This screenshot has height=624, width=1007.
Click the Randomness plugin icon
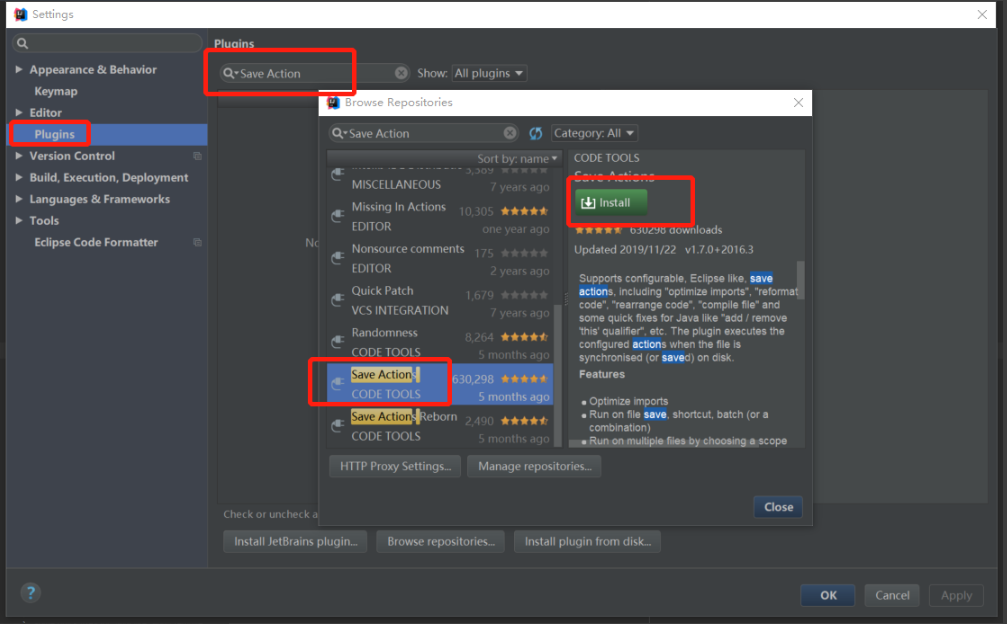[338, 342]
